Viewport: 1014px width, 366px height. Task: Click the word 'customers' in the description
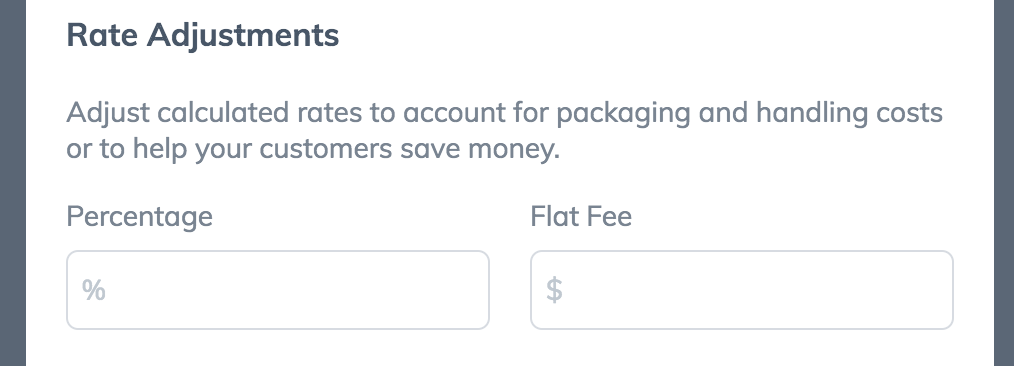click(326, 149)
